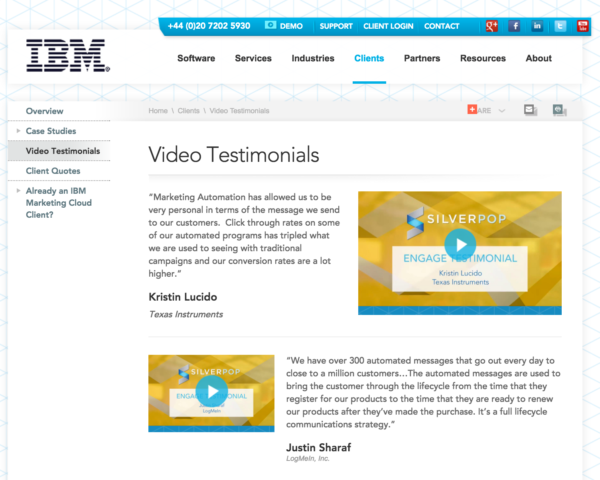
Task: Expand the Share dropdown chevron
Action: click(502, 111)
